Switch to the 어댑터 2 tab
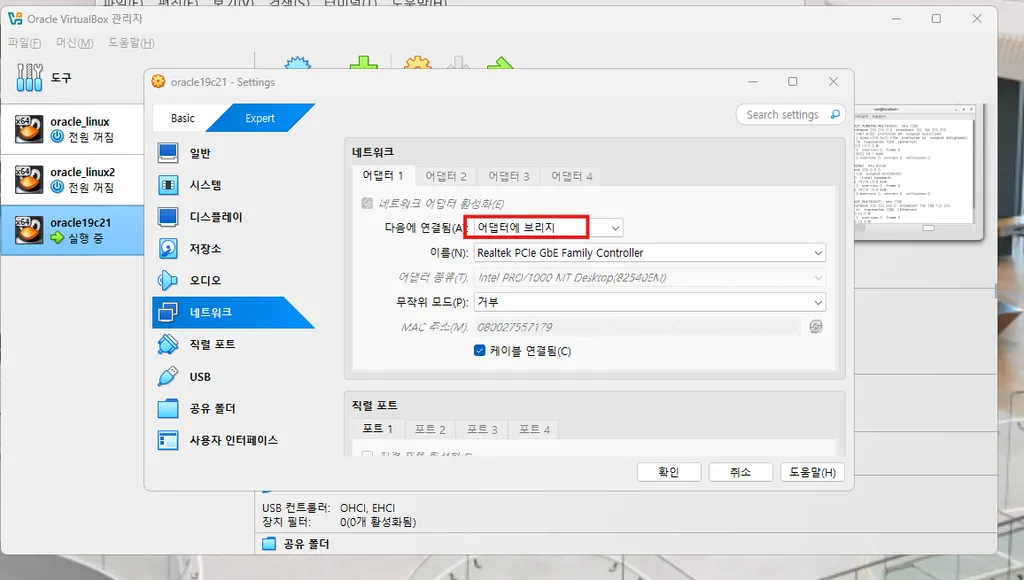The height and width of the screenshot is (580, 1024). (446, 176)
